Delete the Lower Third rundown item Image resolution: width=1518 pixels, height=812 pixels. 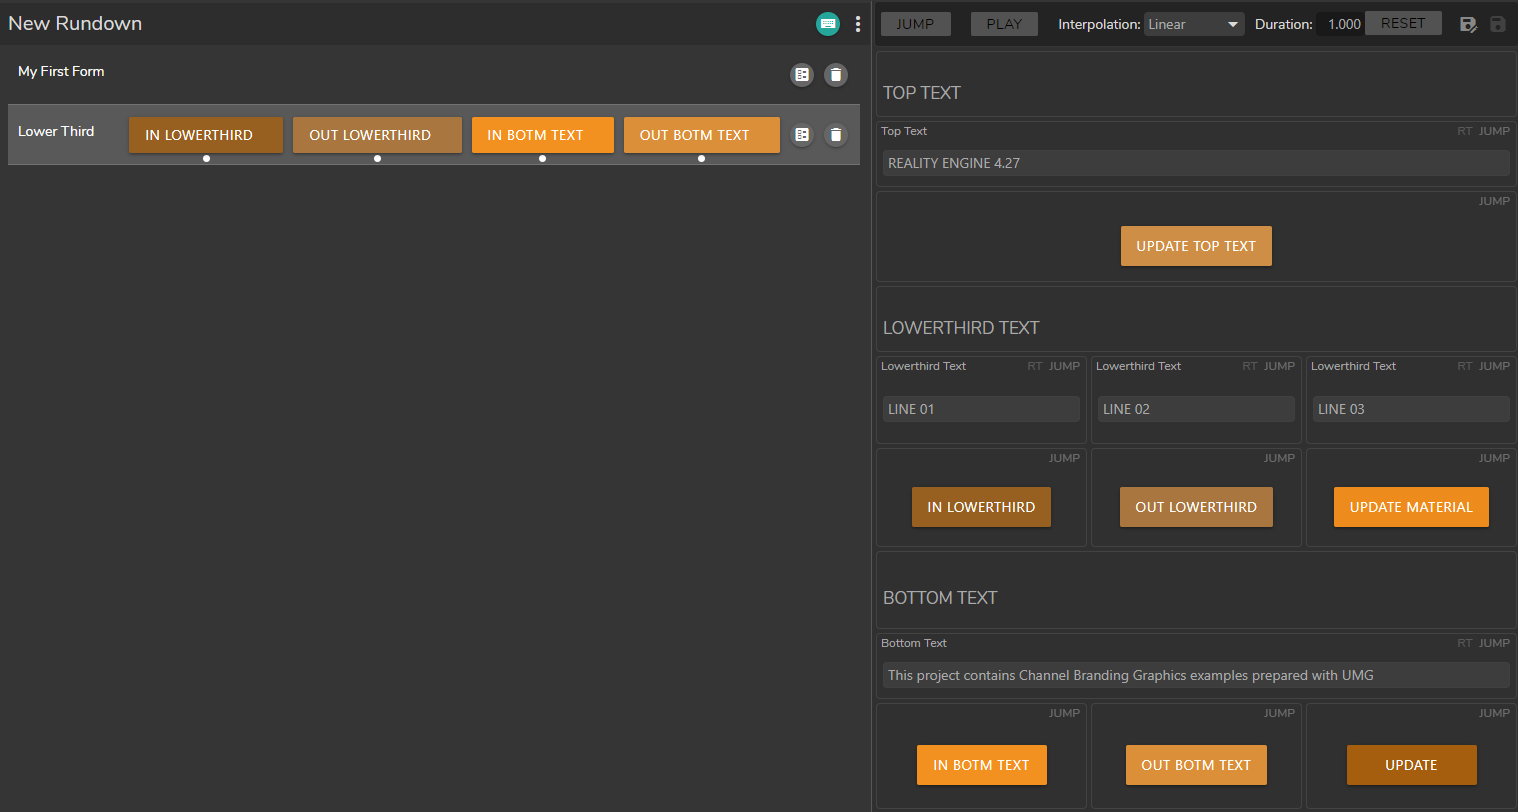(836, 135)
